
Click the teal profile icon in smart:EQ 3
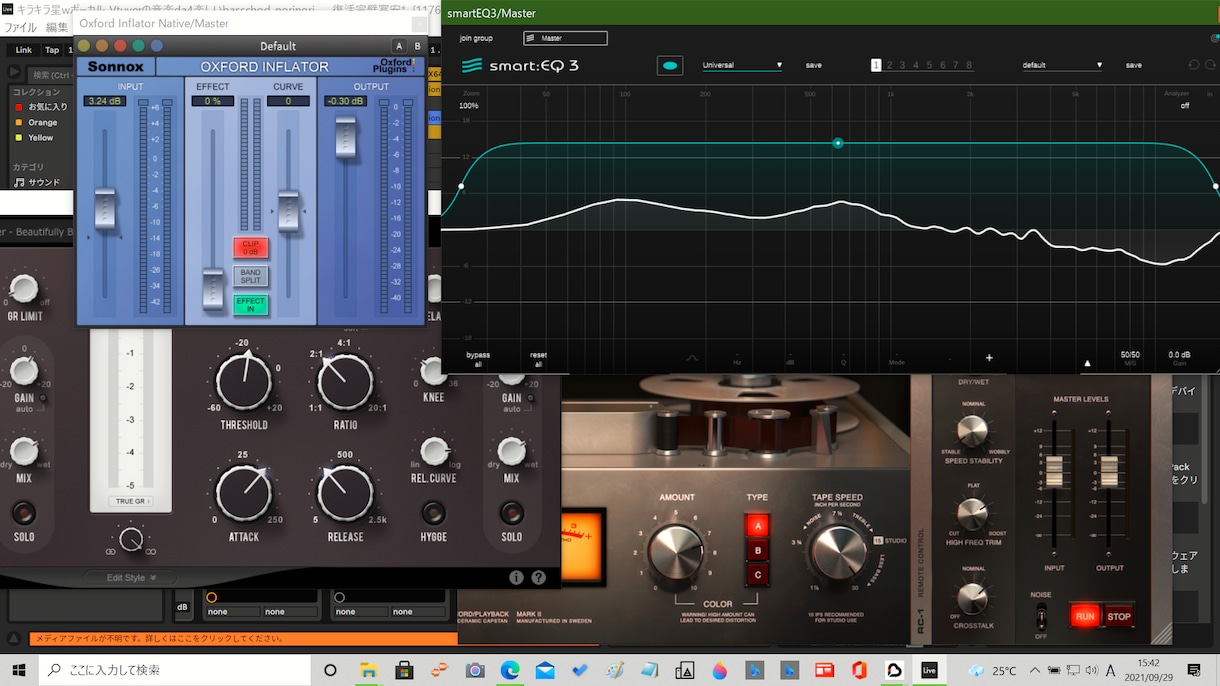tap(670, 65)
